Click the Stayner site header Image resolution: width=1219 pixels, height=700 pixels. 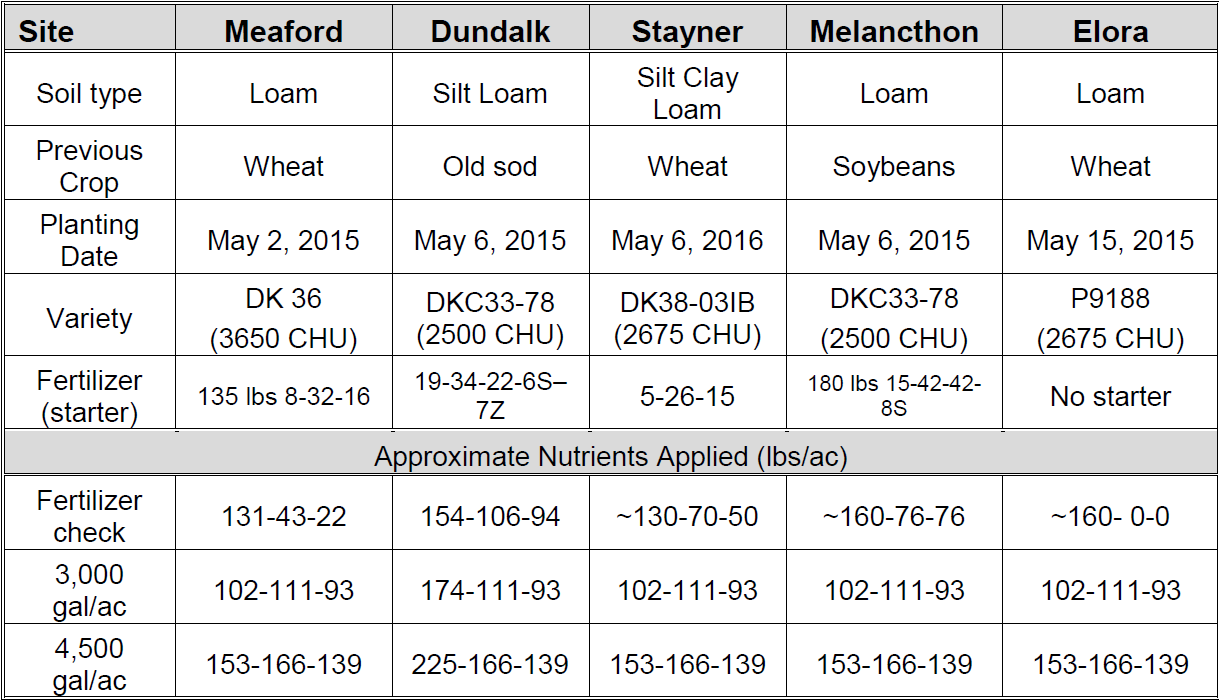[x=687, y=31]
